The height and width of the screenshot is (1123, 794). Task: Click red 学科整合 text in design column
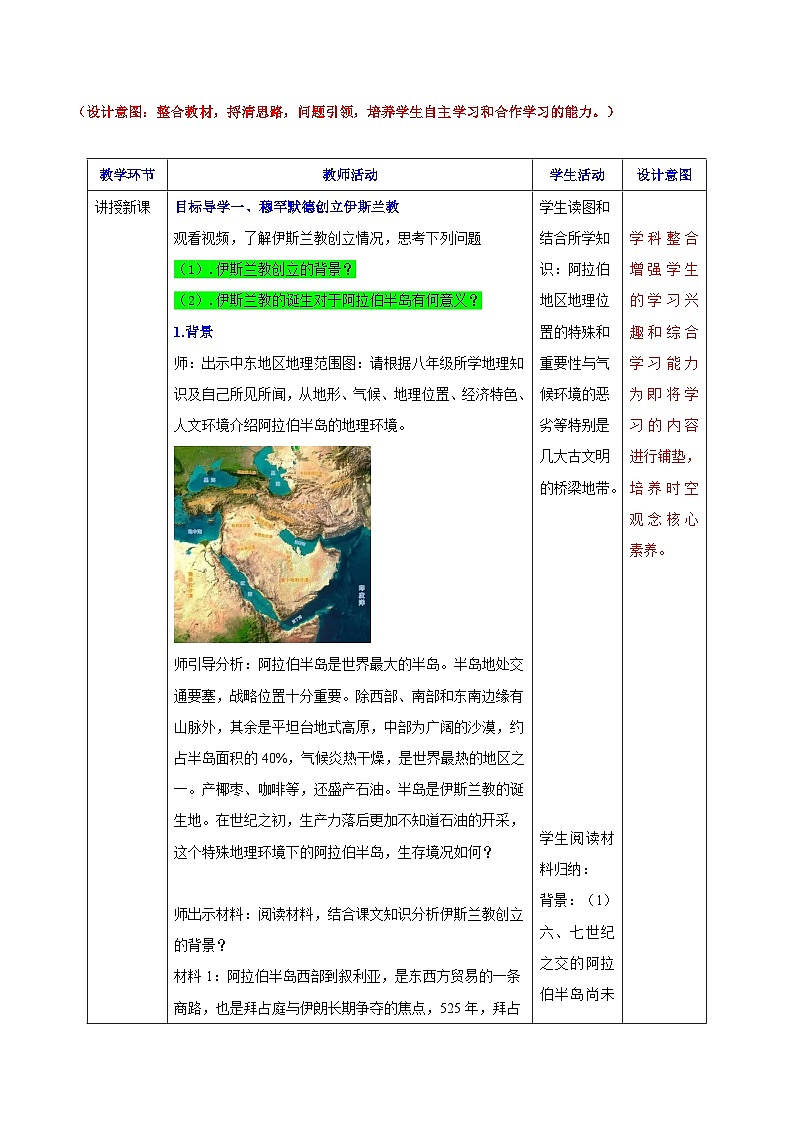point(664,238)
